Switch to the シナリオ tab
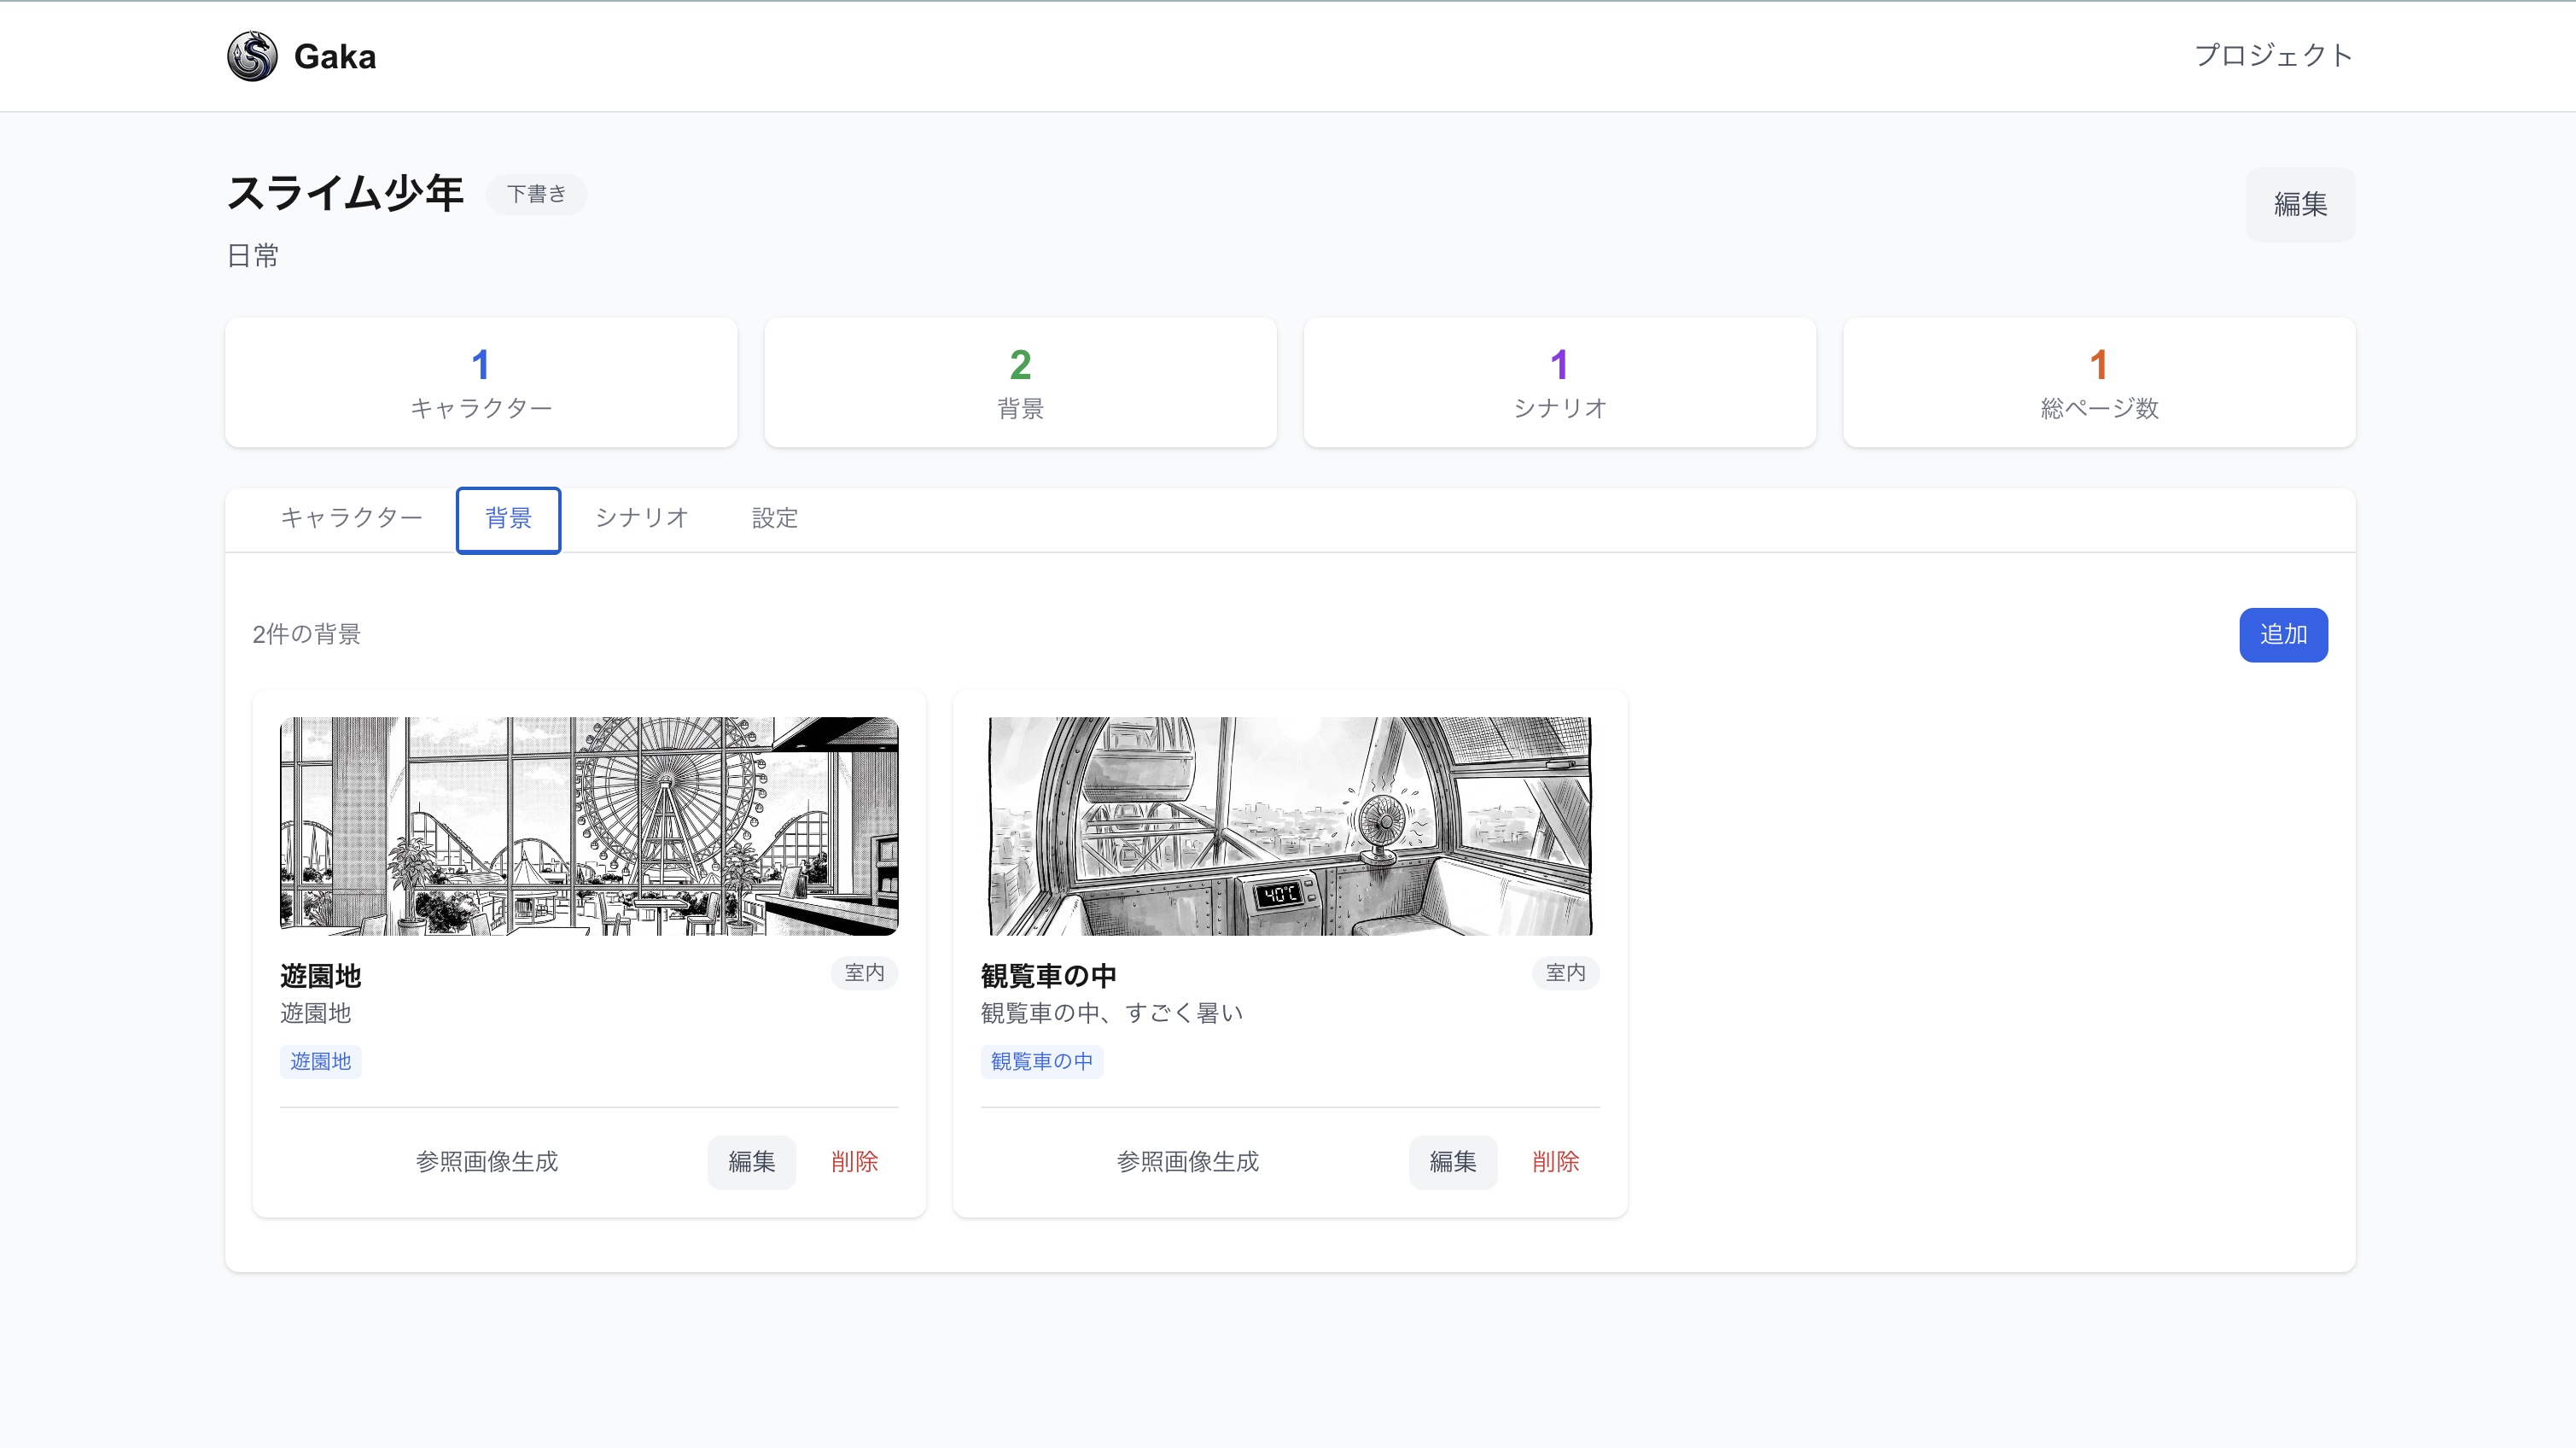 coord(641,518)
